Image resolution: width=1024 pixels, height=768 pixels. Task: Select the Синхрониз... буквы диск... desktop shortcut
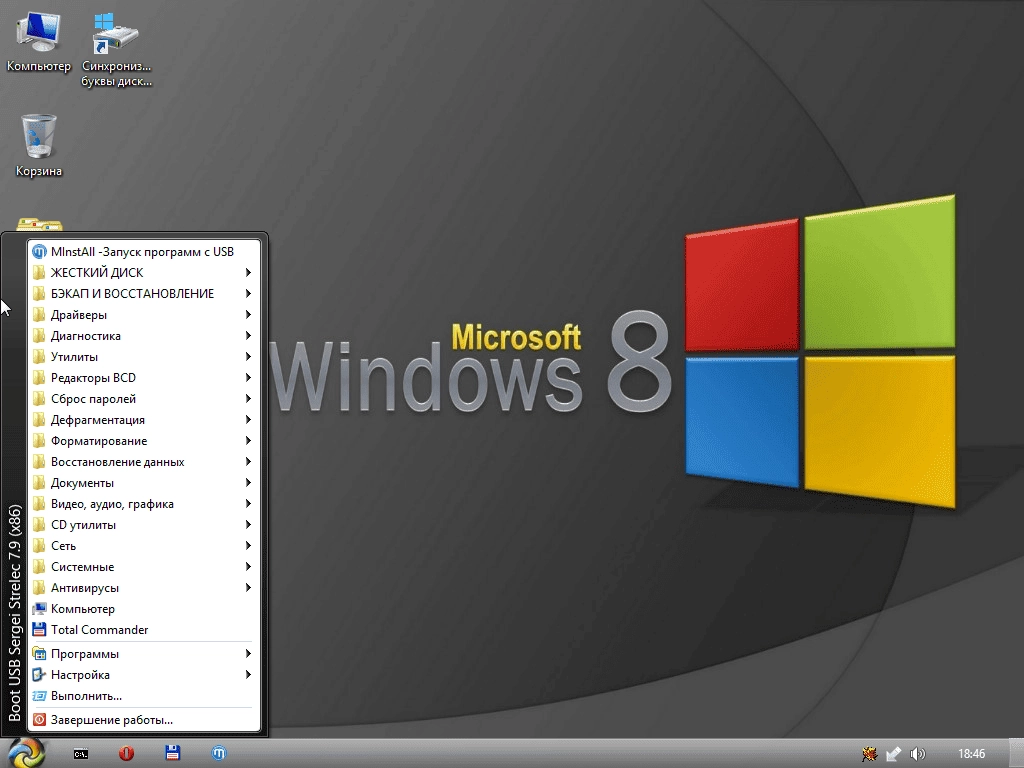[x=116, y=50]
